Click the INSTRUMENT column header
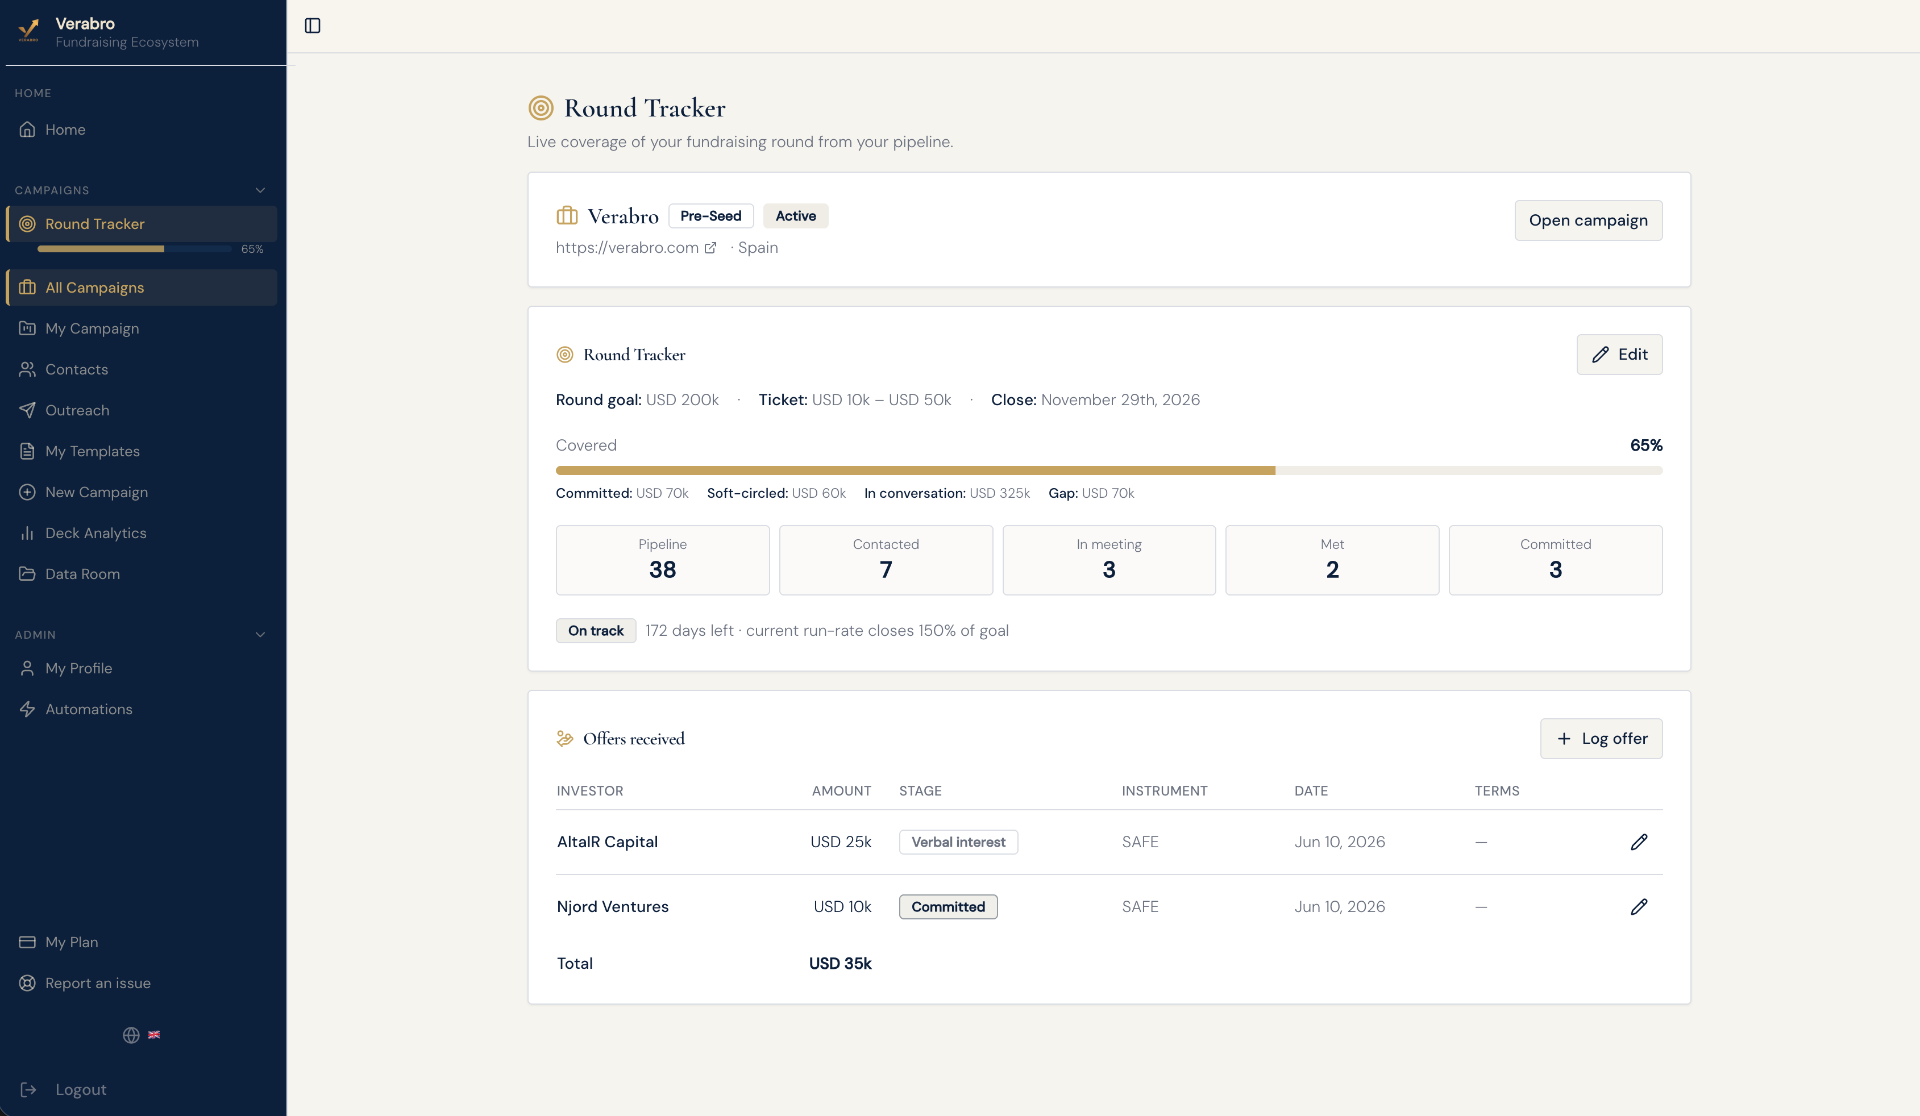1920x1116 pixels. pyautogui.click(x=1164, y=792)
